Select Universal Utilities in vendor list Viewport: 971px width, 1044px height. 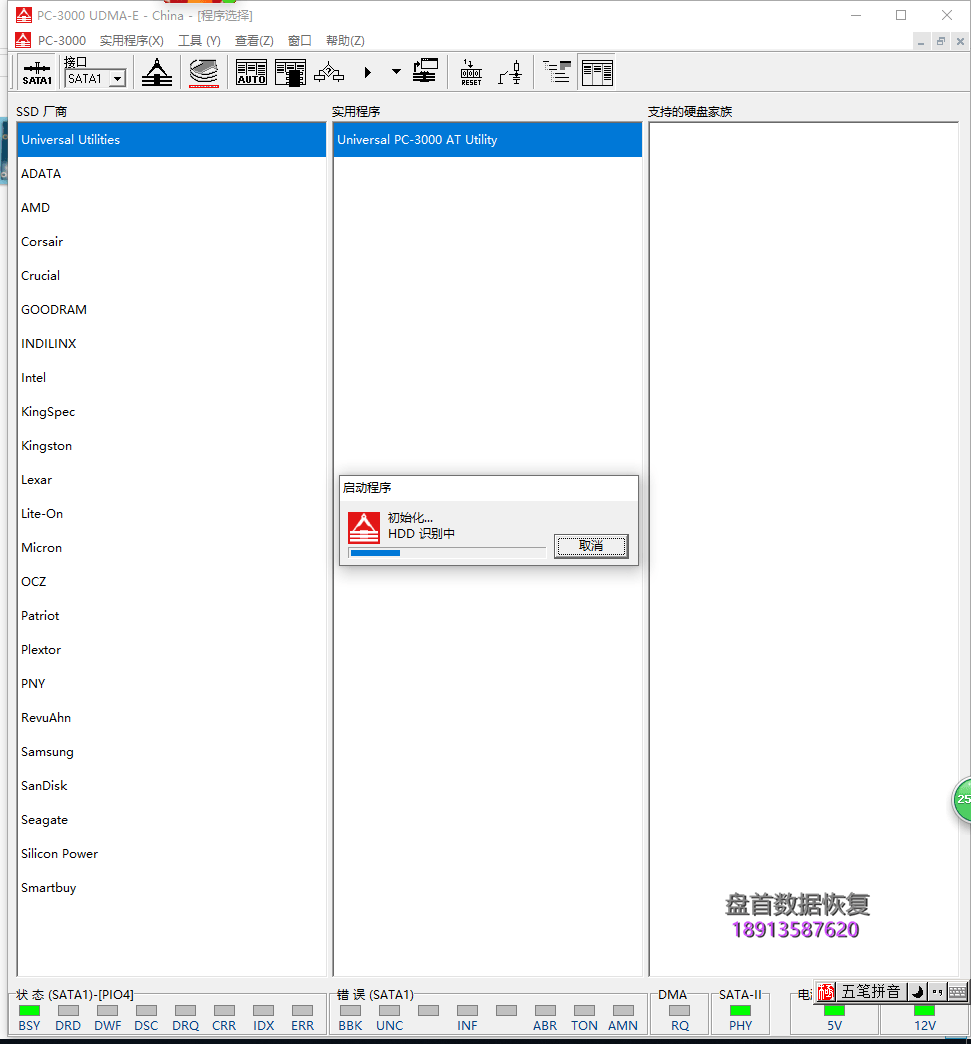172,140
